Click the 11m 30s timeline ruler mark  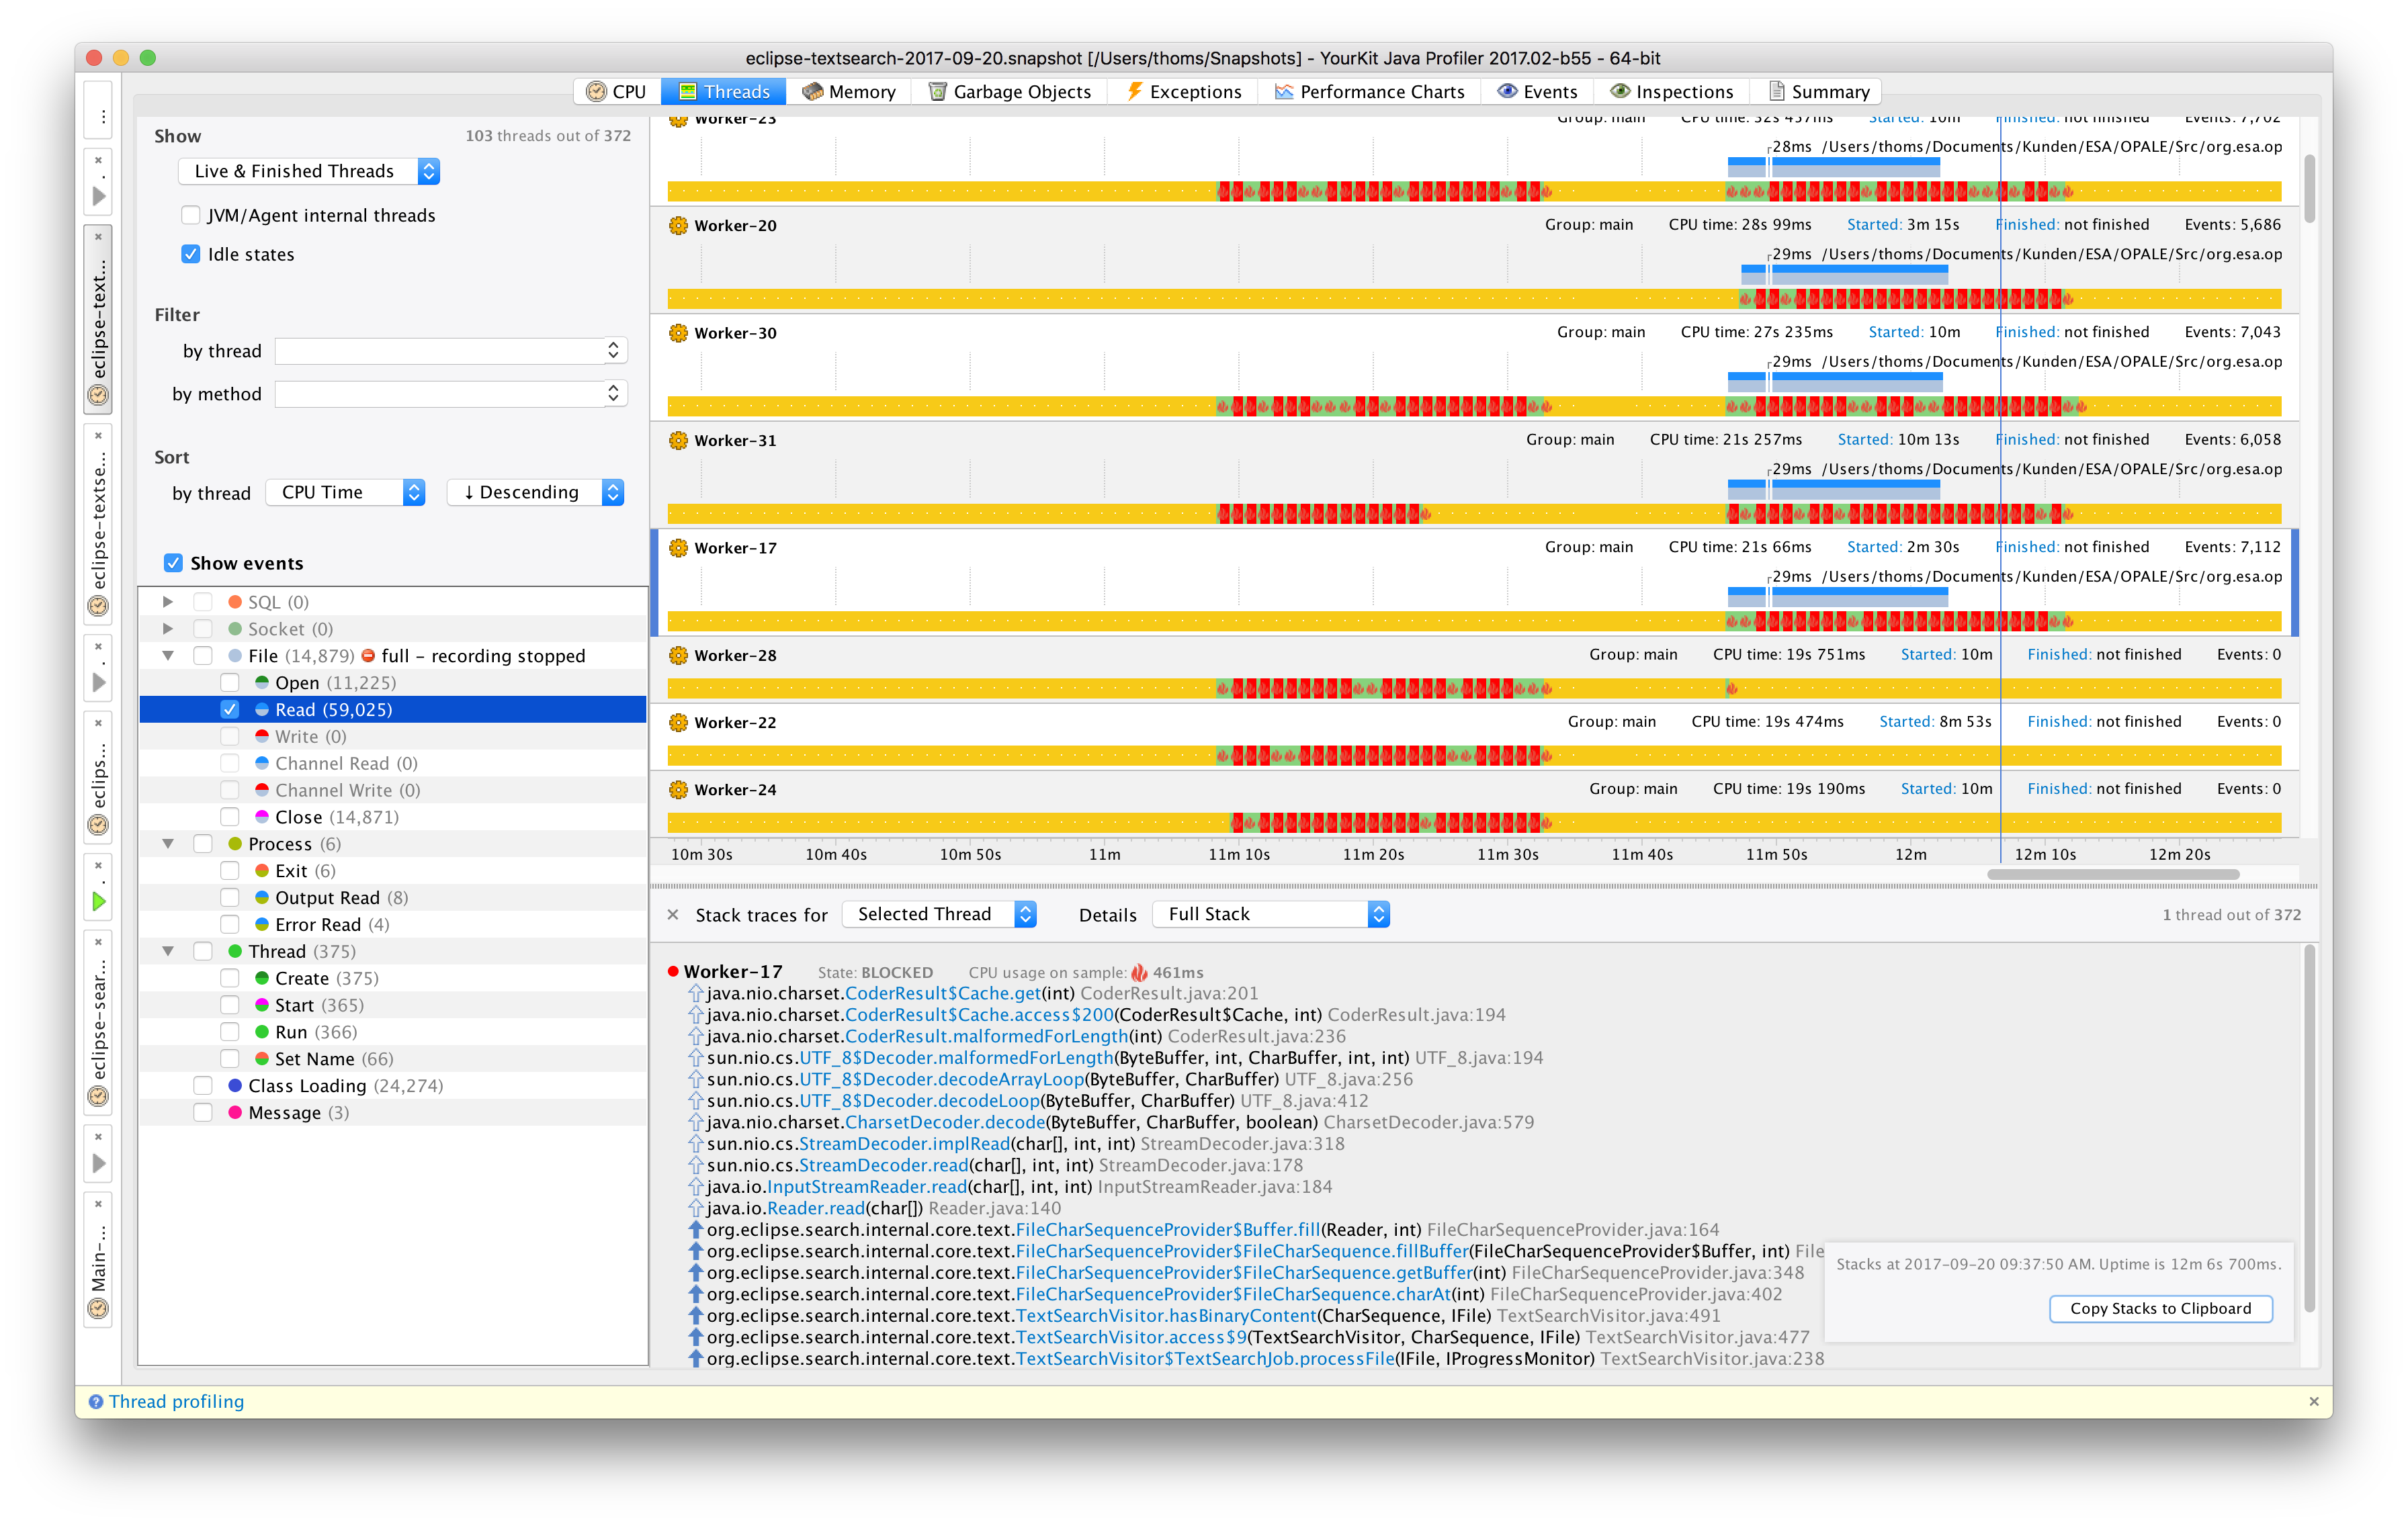point(1507,855)
